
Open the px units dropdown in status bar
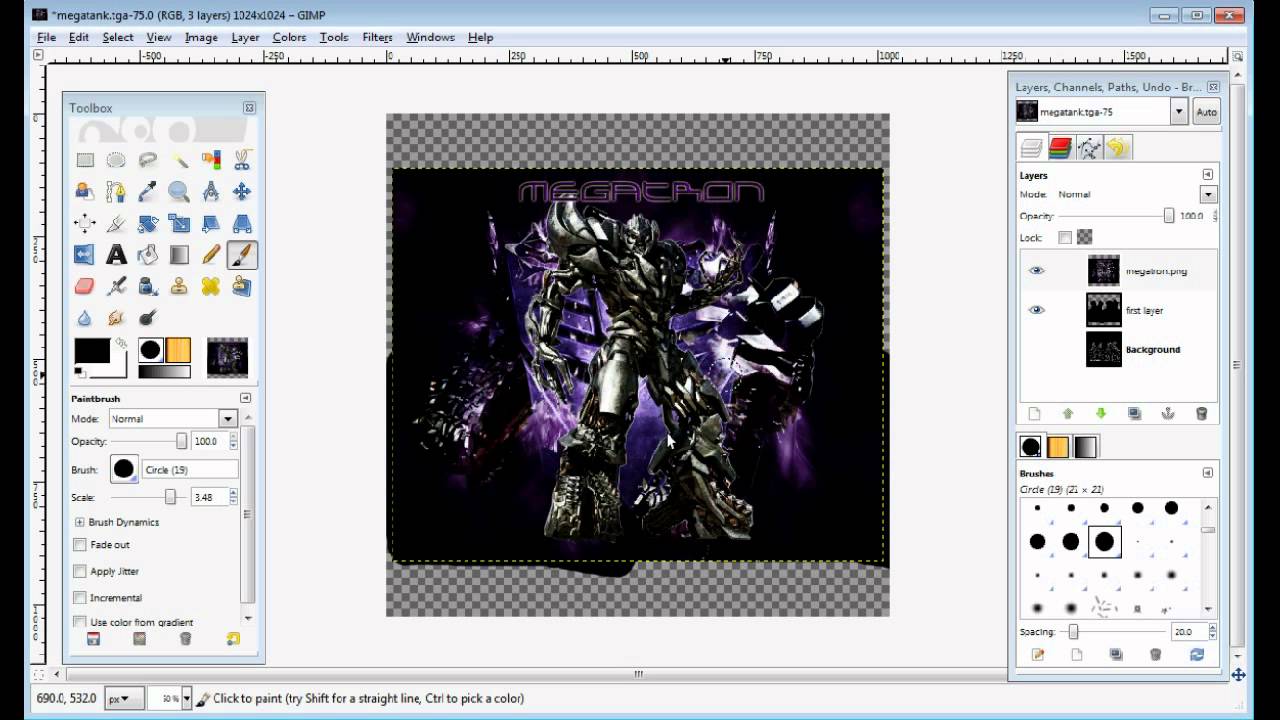point(126,698)
